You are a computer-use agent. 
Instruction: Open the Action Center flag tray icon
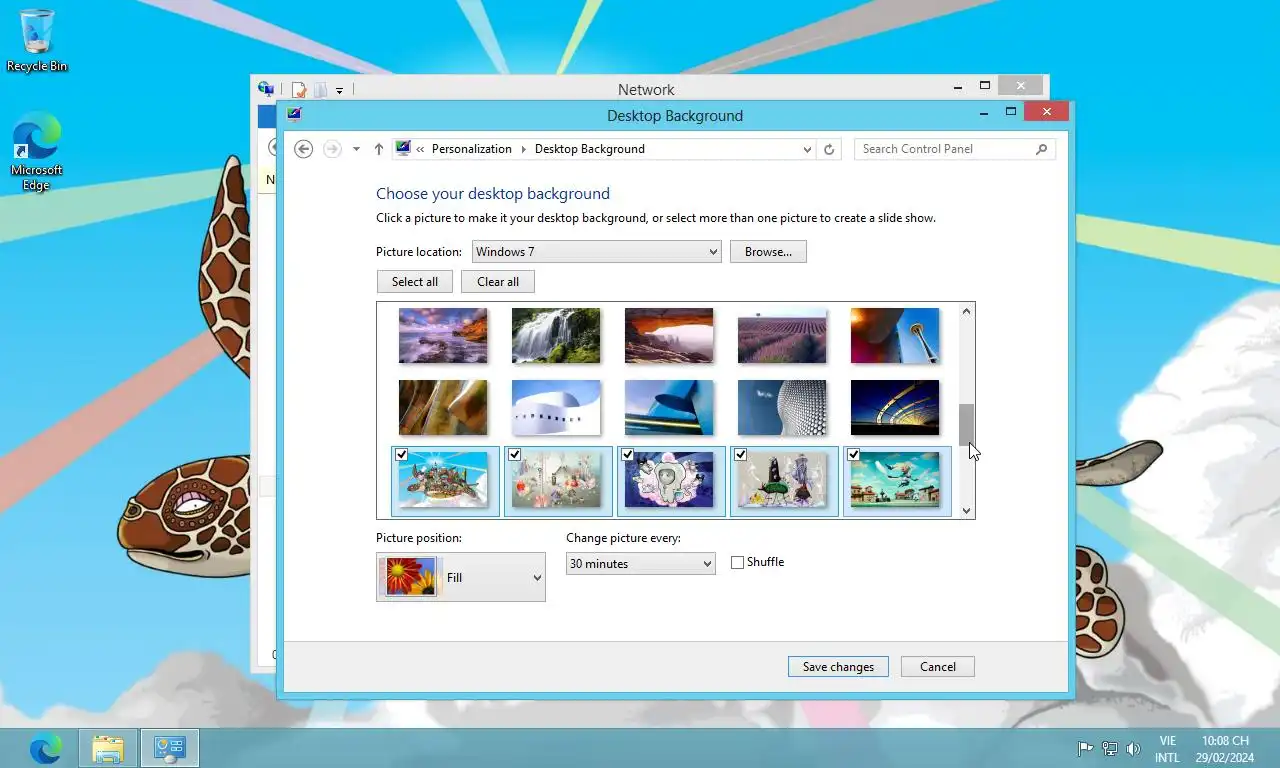pyautogui.click(x=1085, y=749)
